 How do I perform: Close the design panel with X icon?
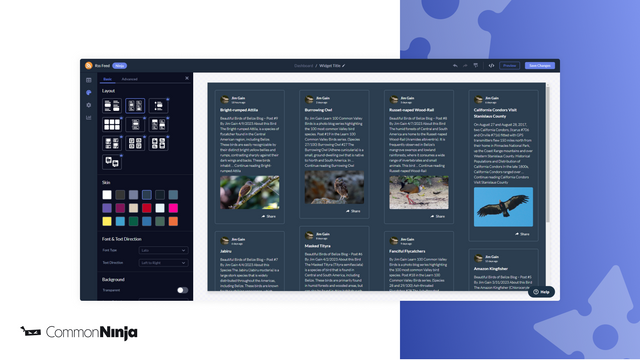187,78
